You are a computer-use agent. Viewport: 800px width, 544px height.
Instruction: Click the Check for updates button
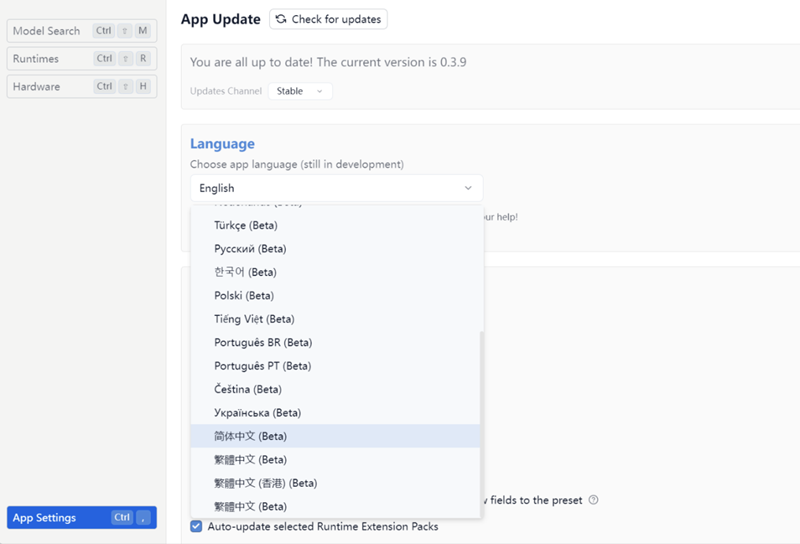pyautogui.click(x=328, y=19)
